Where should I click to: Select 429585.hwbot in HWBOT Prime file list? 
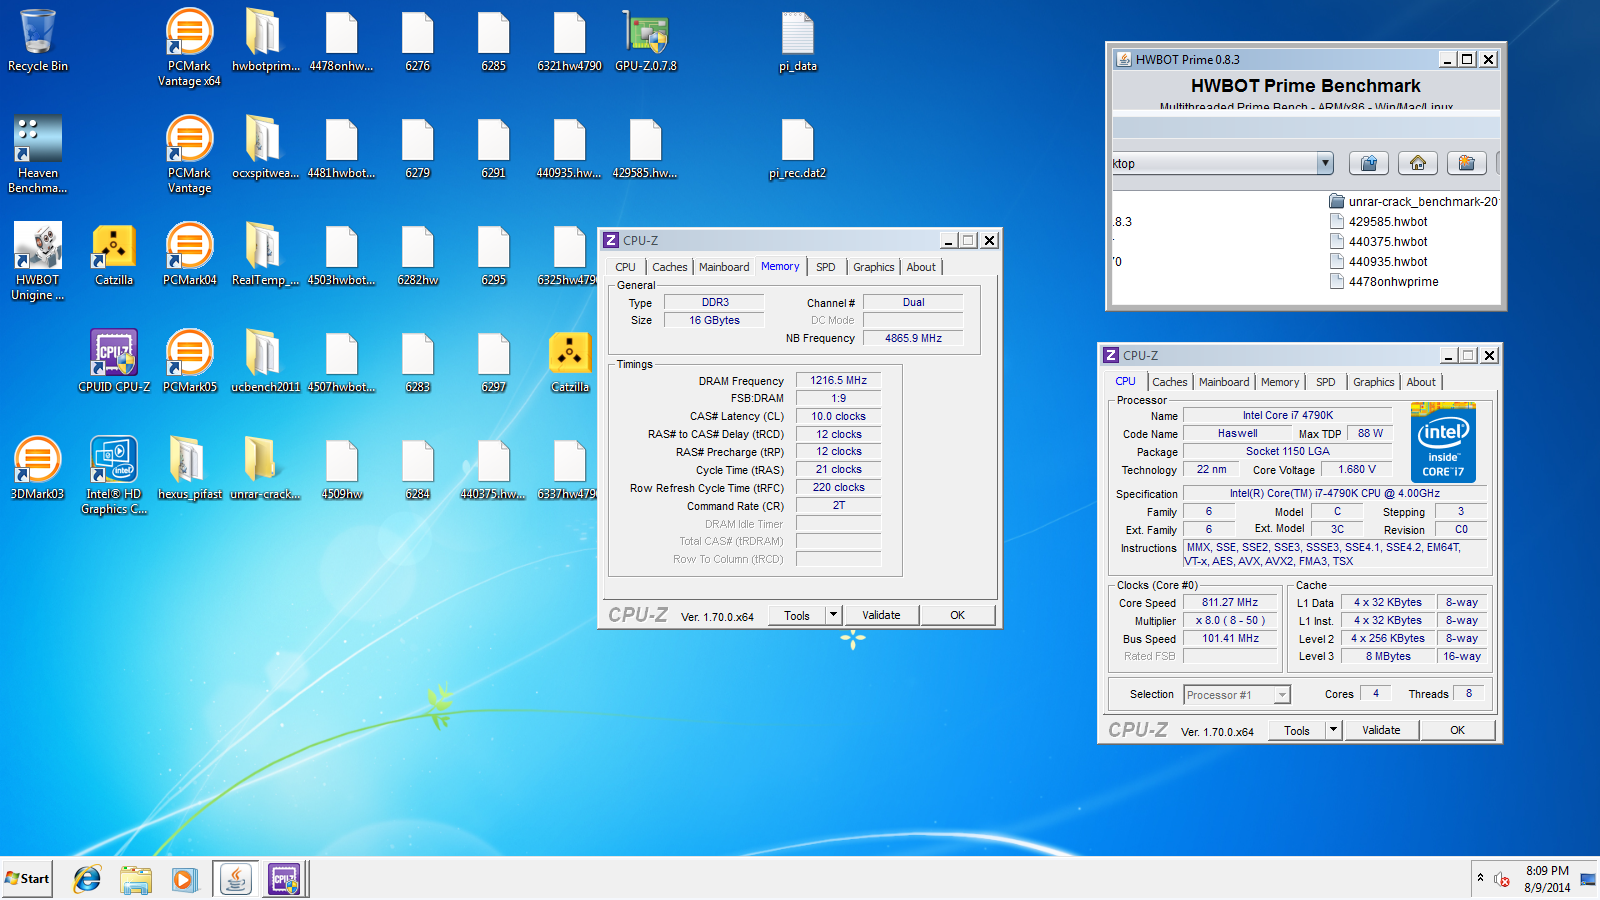pos(1388,222)
